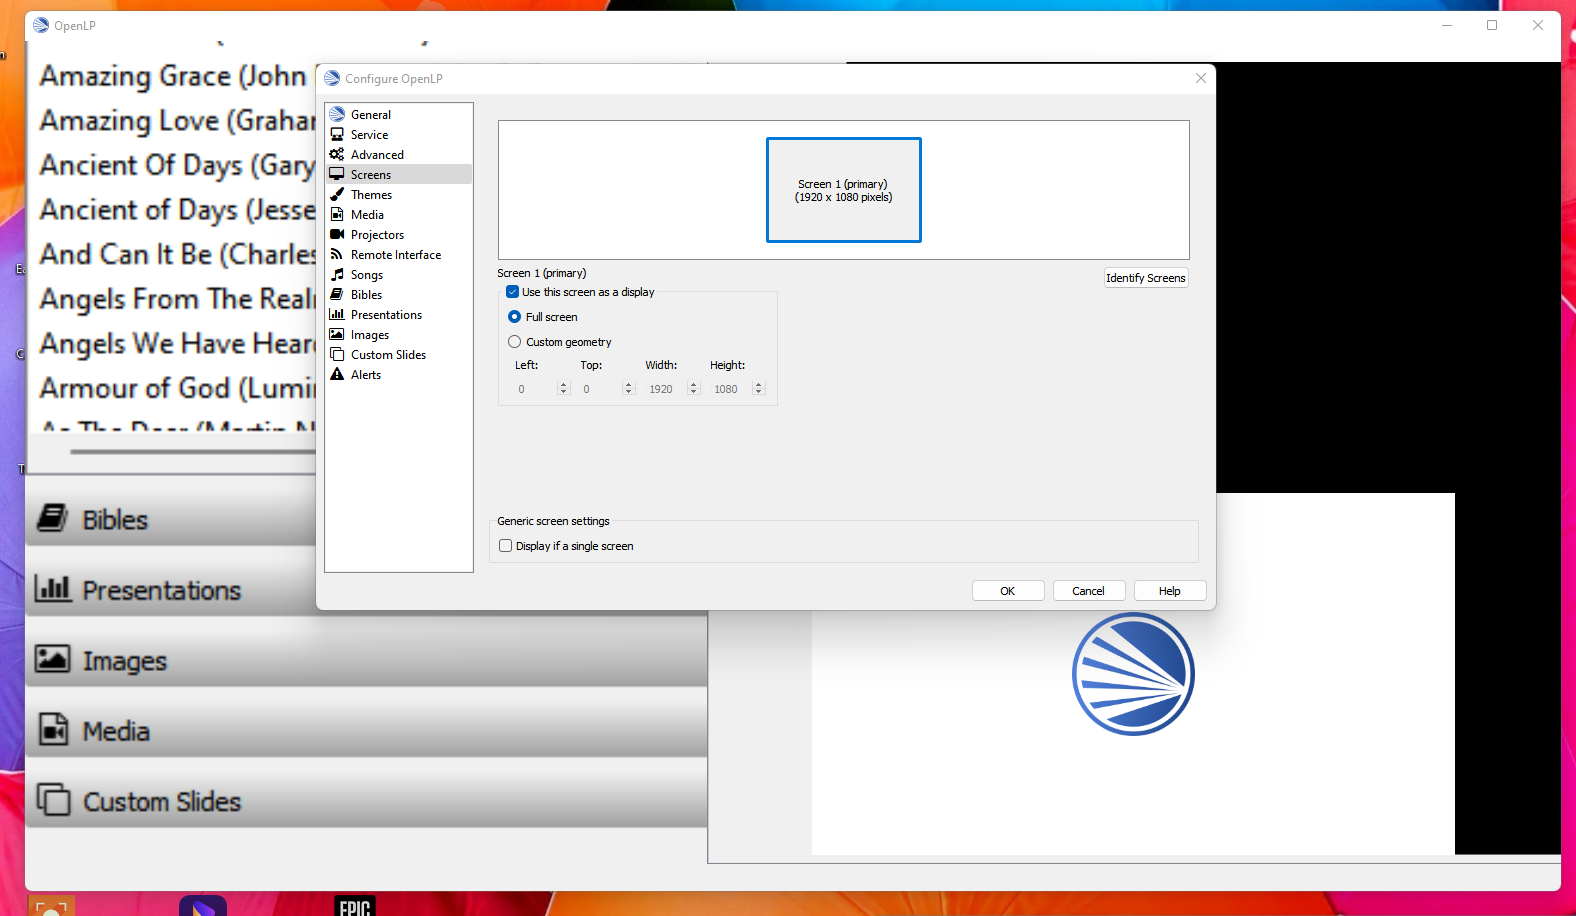
Task: Select the Custom geometry radio option
Action: (514, 342)
